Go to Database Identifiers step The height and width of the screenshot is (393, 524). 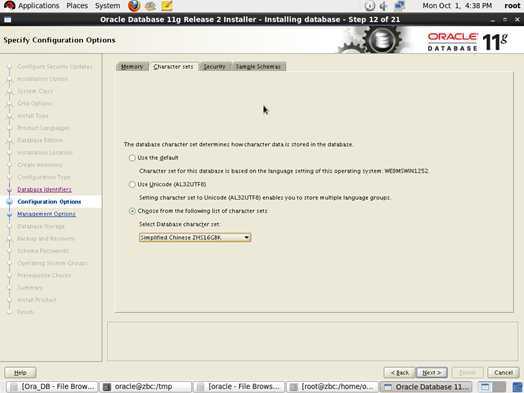(x=44, y=189)
